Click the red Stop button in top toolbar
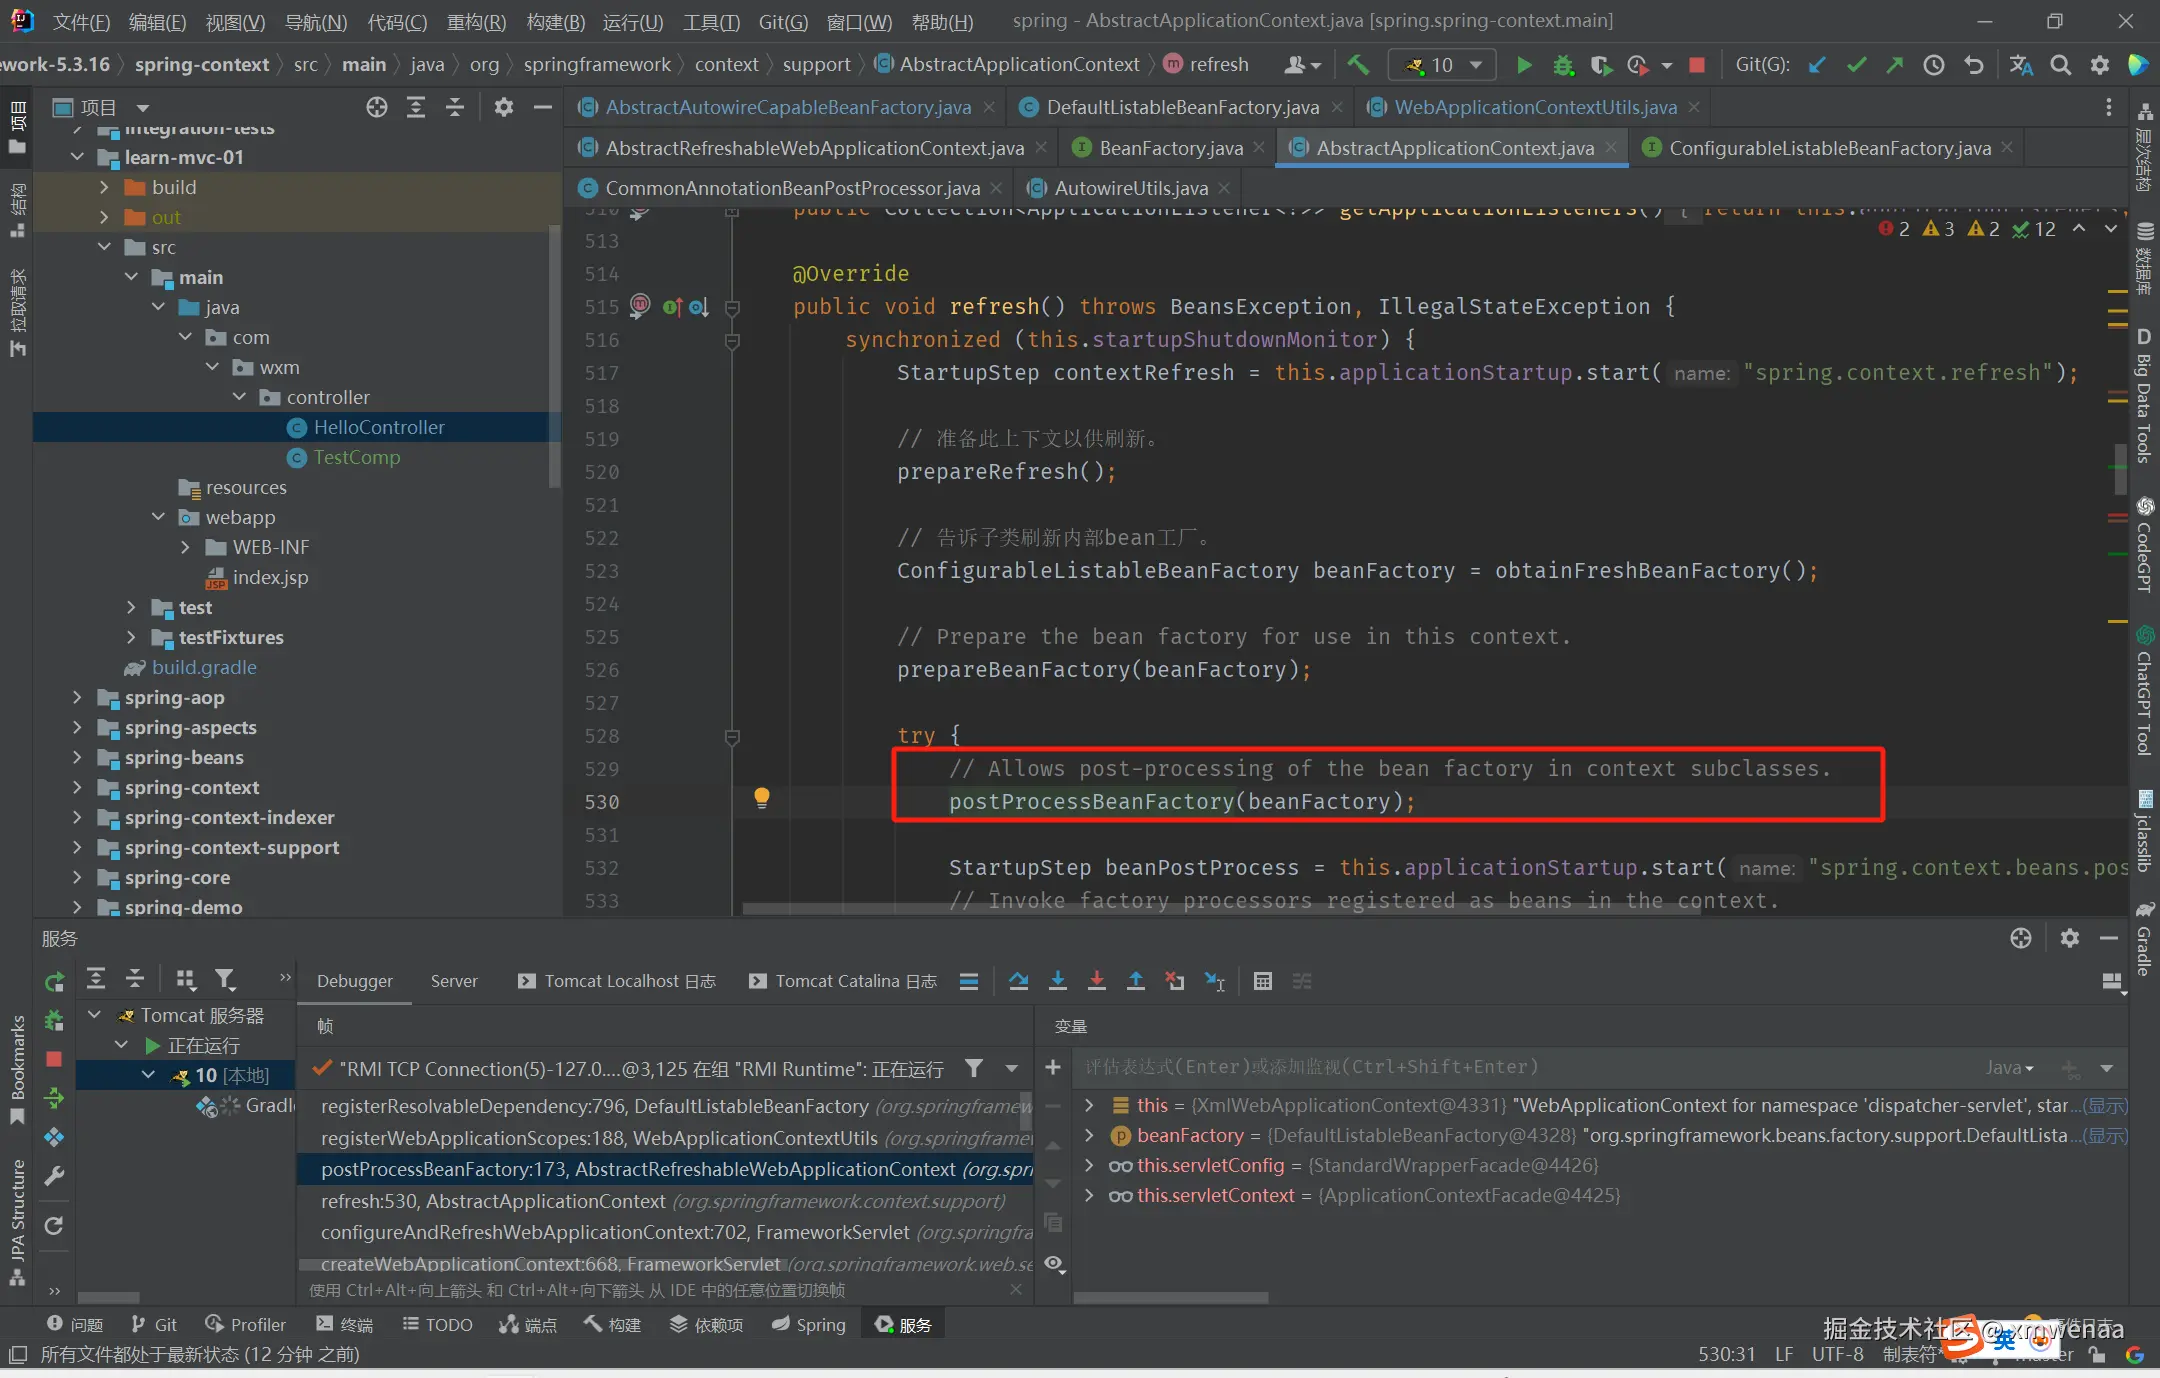The height and width of the screenshot is (1378, 2160). tap(1697, 65)
